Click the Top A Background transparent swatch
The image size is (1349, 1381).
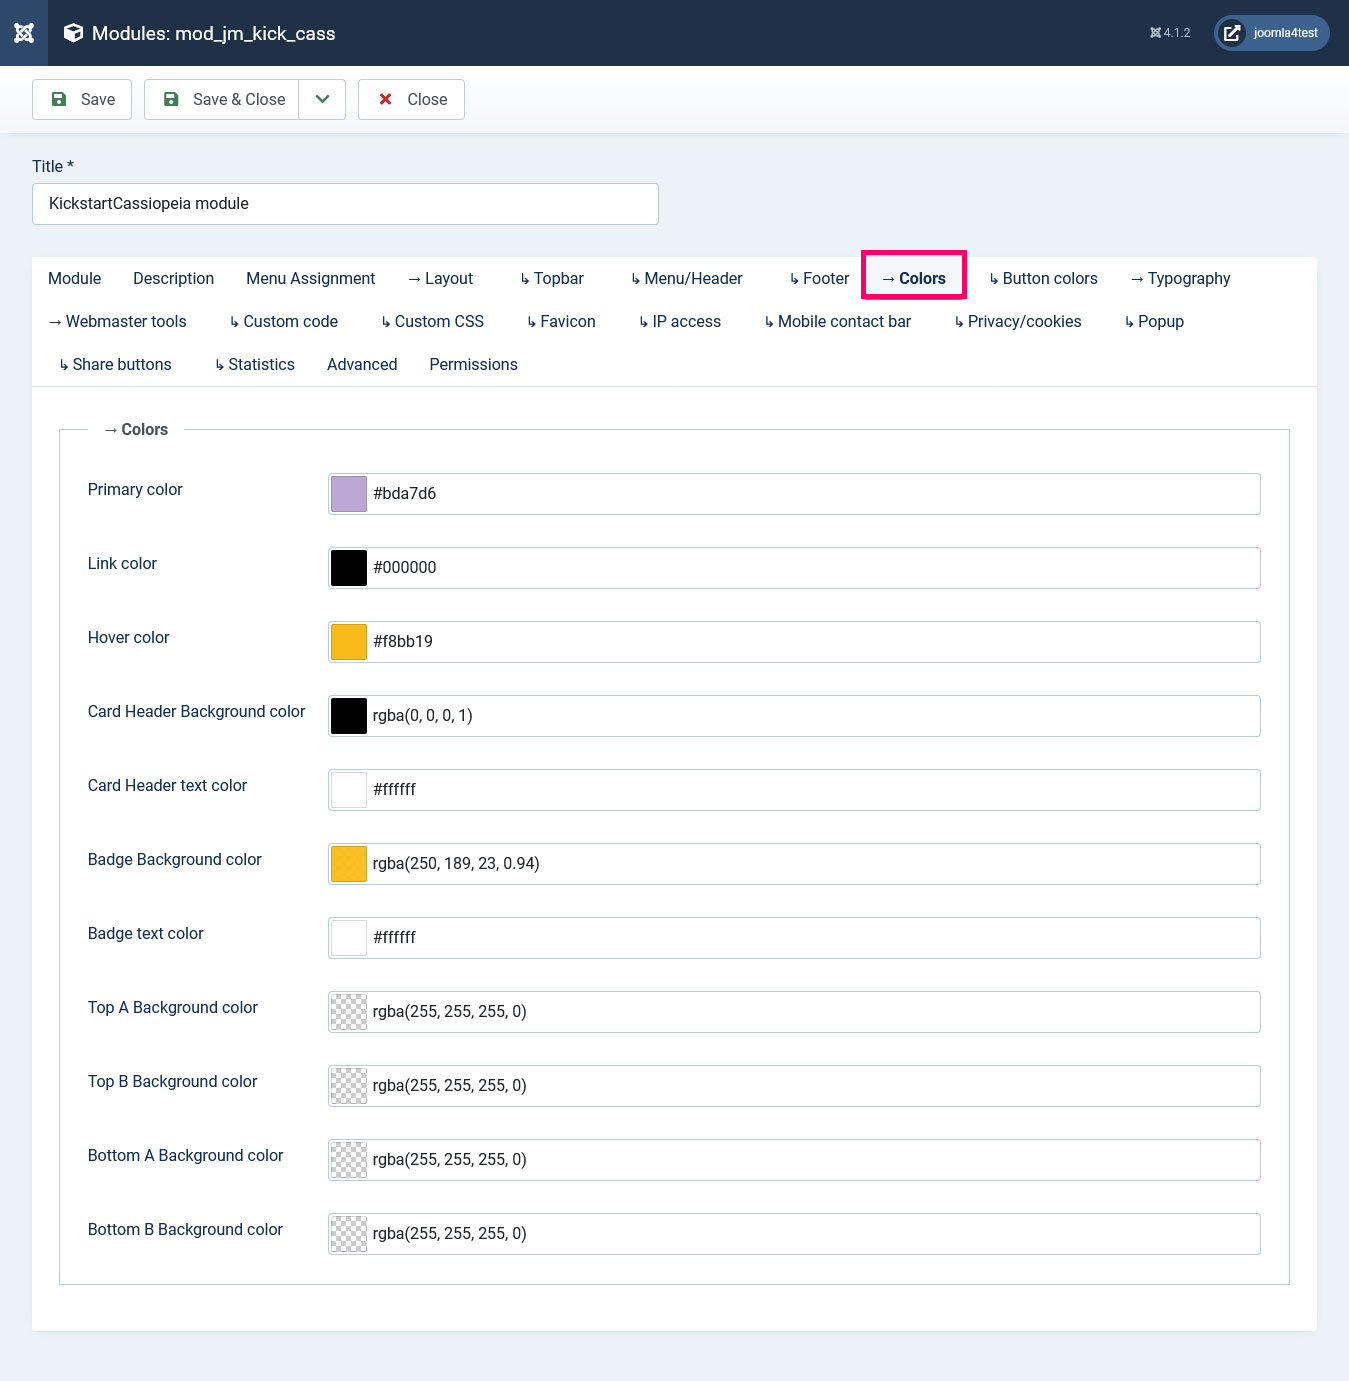tap(349, 1012)
